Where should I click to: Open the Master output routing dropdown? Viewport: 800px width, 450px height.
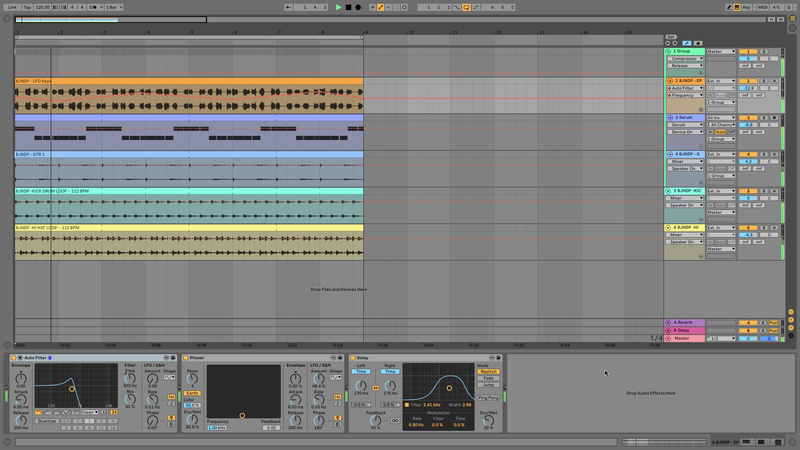tap(720, 338)
